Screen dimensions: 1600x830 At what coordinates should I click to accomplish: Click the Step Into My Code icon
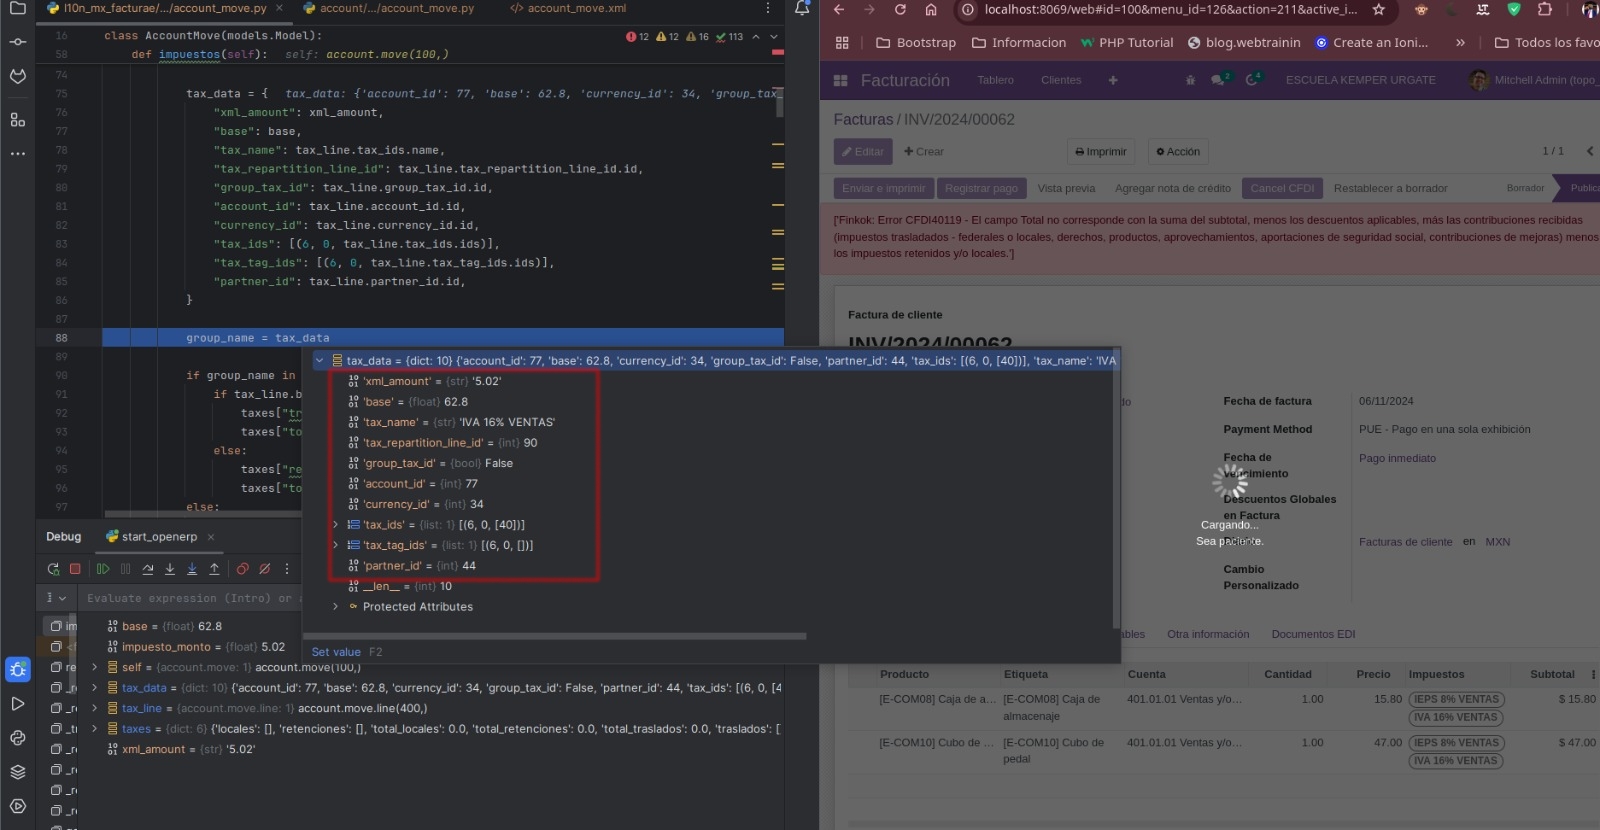192,568
